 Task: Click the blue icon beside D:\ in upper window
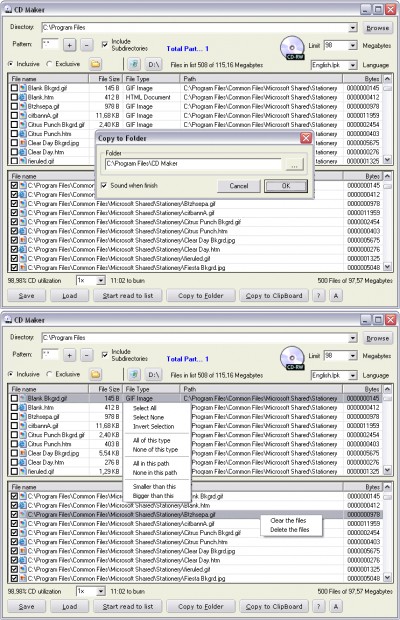point(134,64)
